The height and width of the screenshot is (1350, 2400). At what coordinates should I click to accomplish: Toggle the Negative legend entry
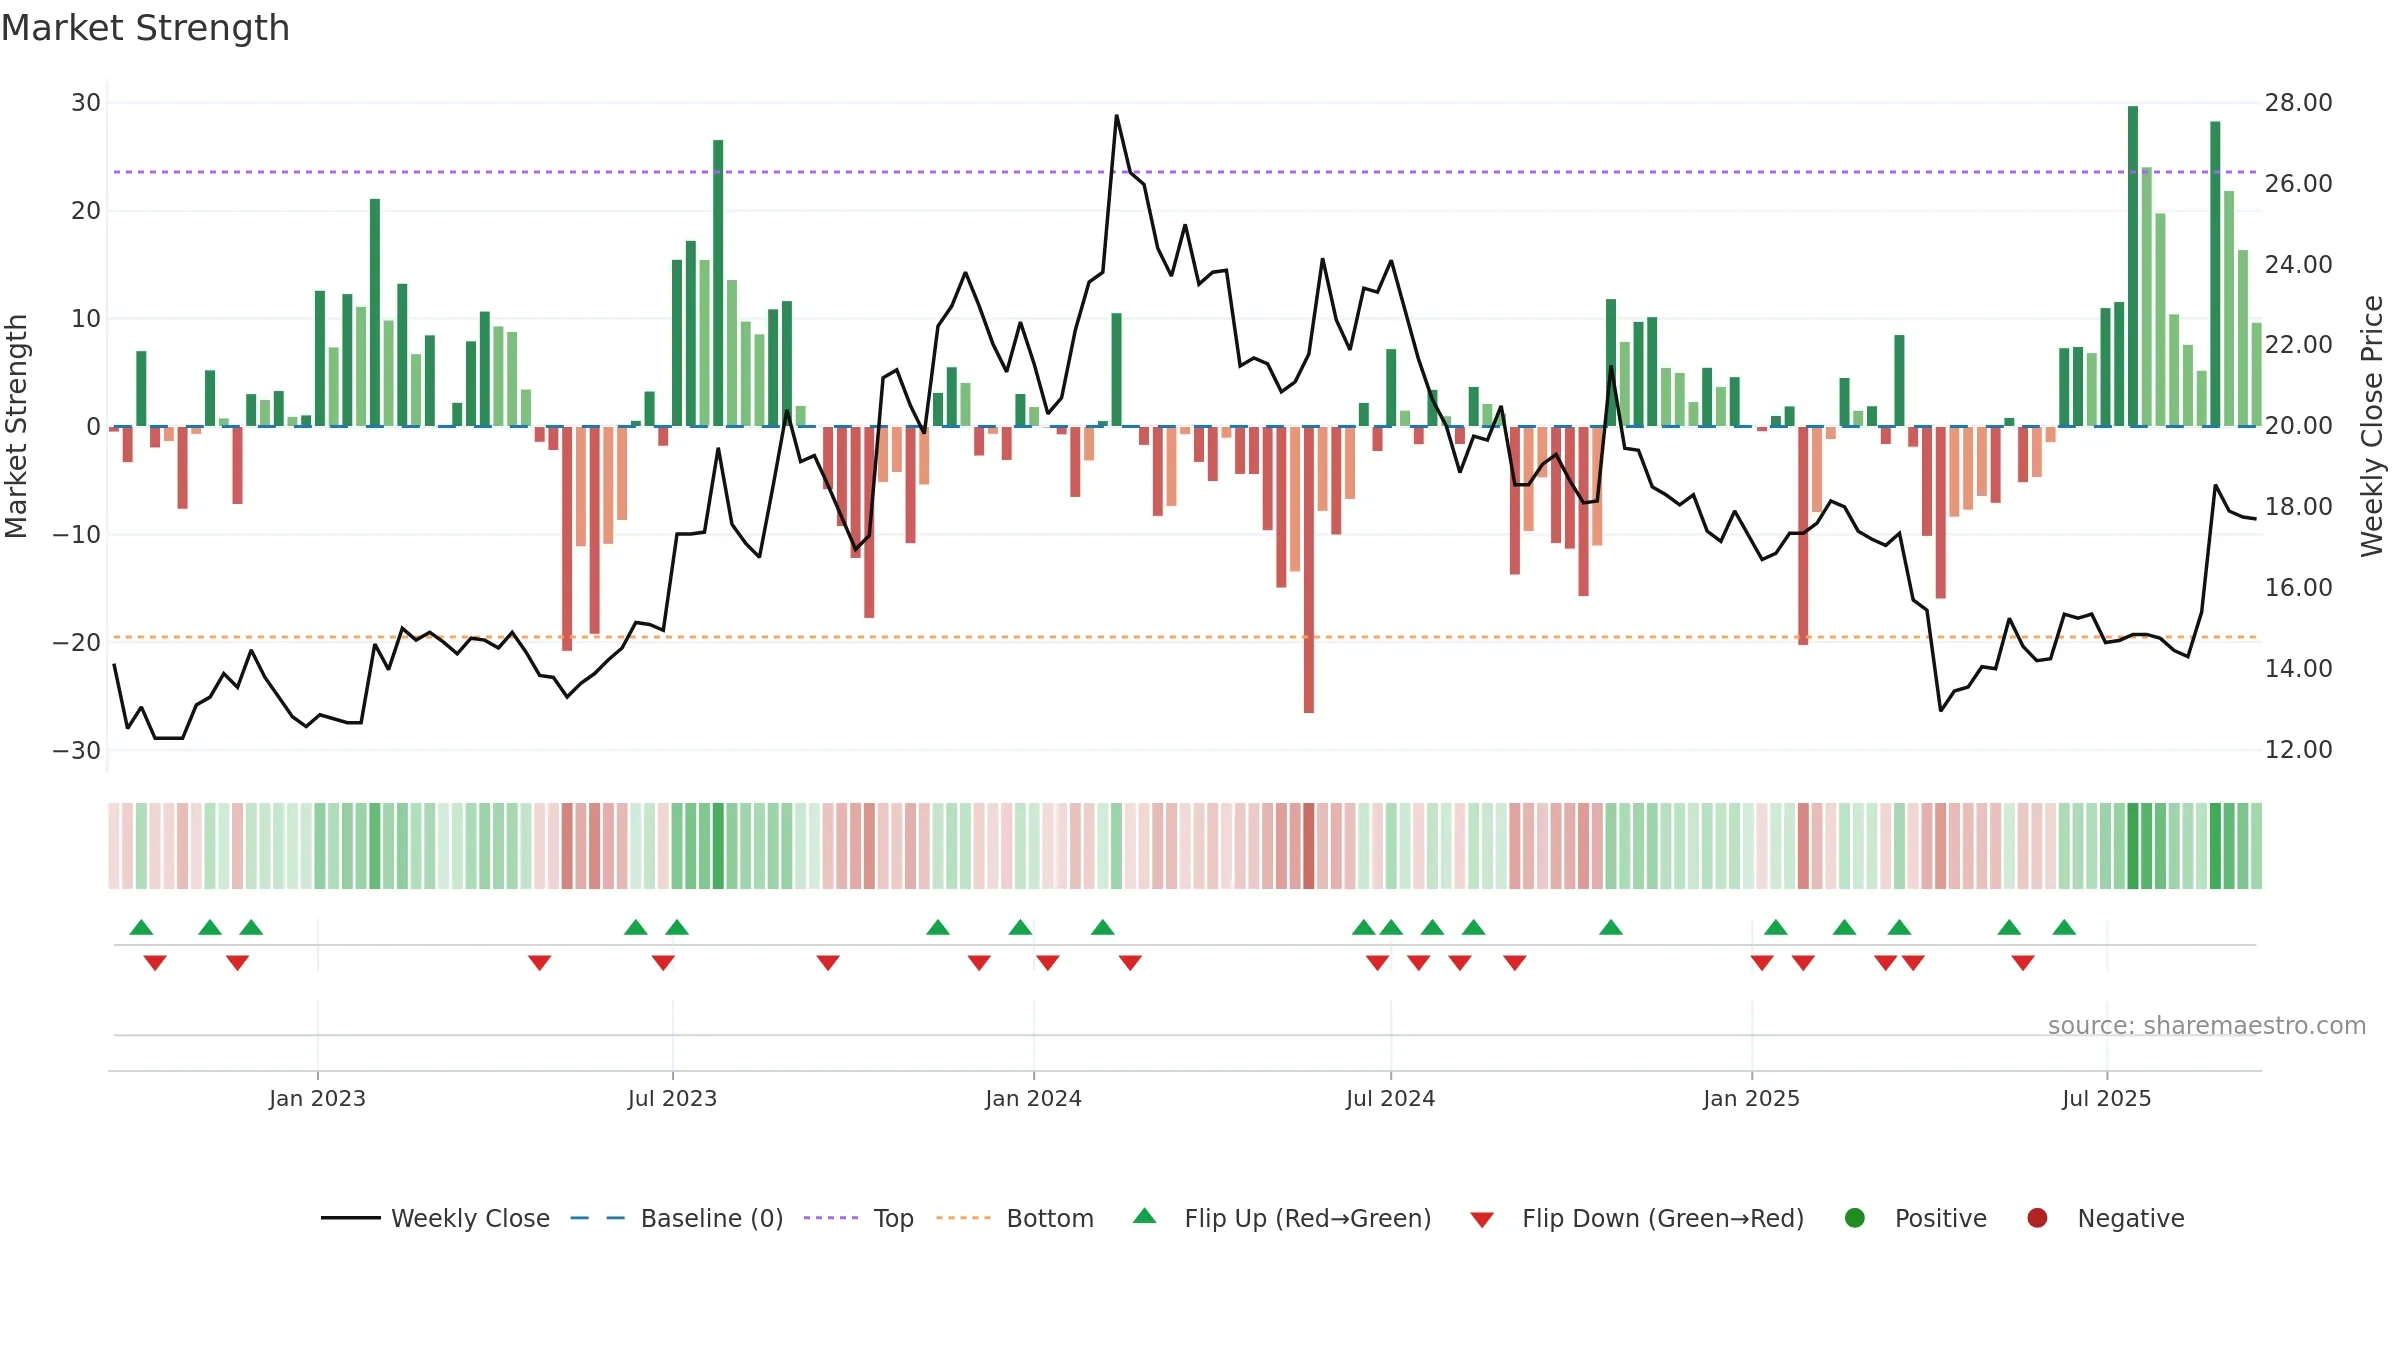[x=2105, y=1218]
